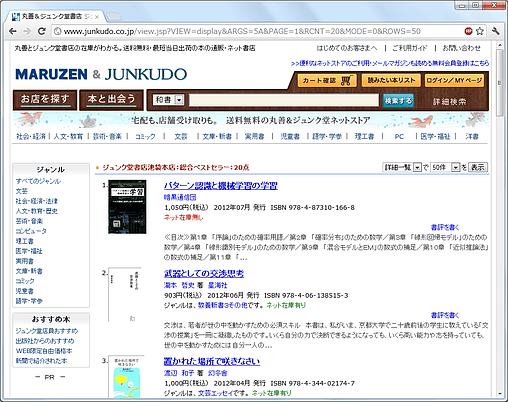Open 実用書 category in top menu
Viewport: 508px width, 402px height.
point(254,136)
